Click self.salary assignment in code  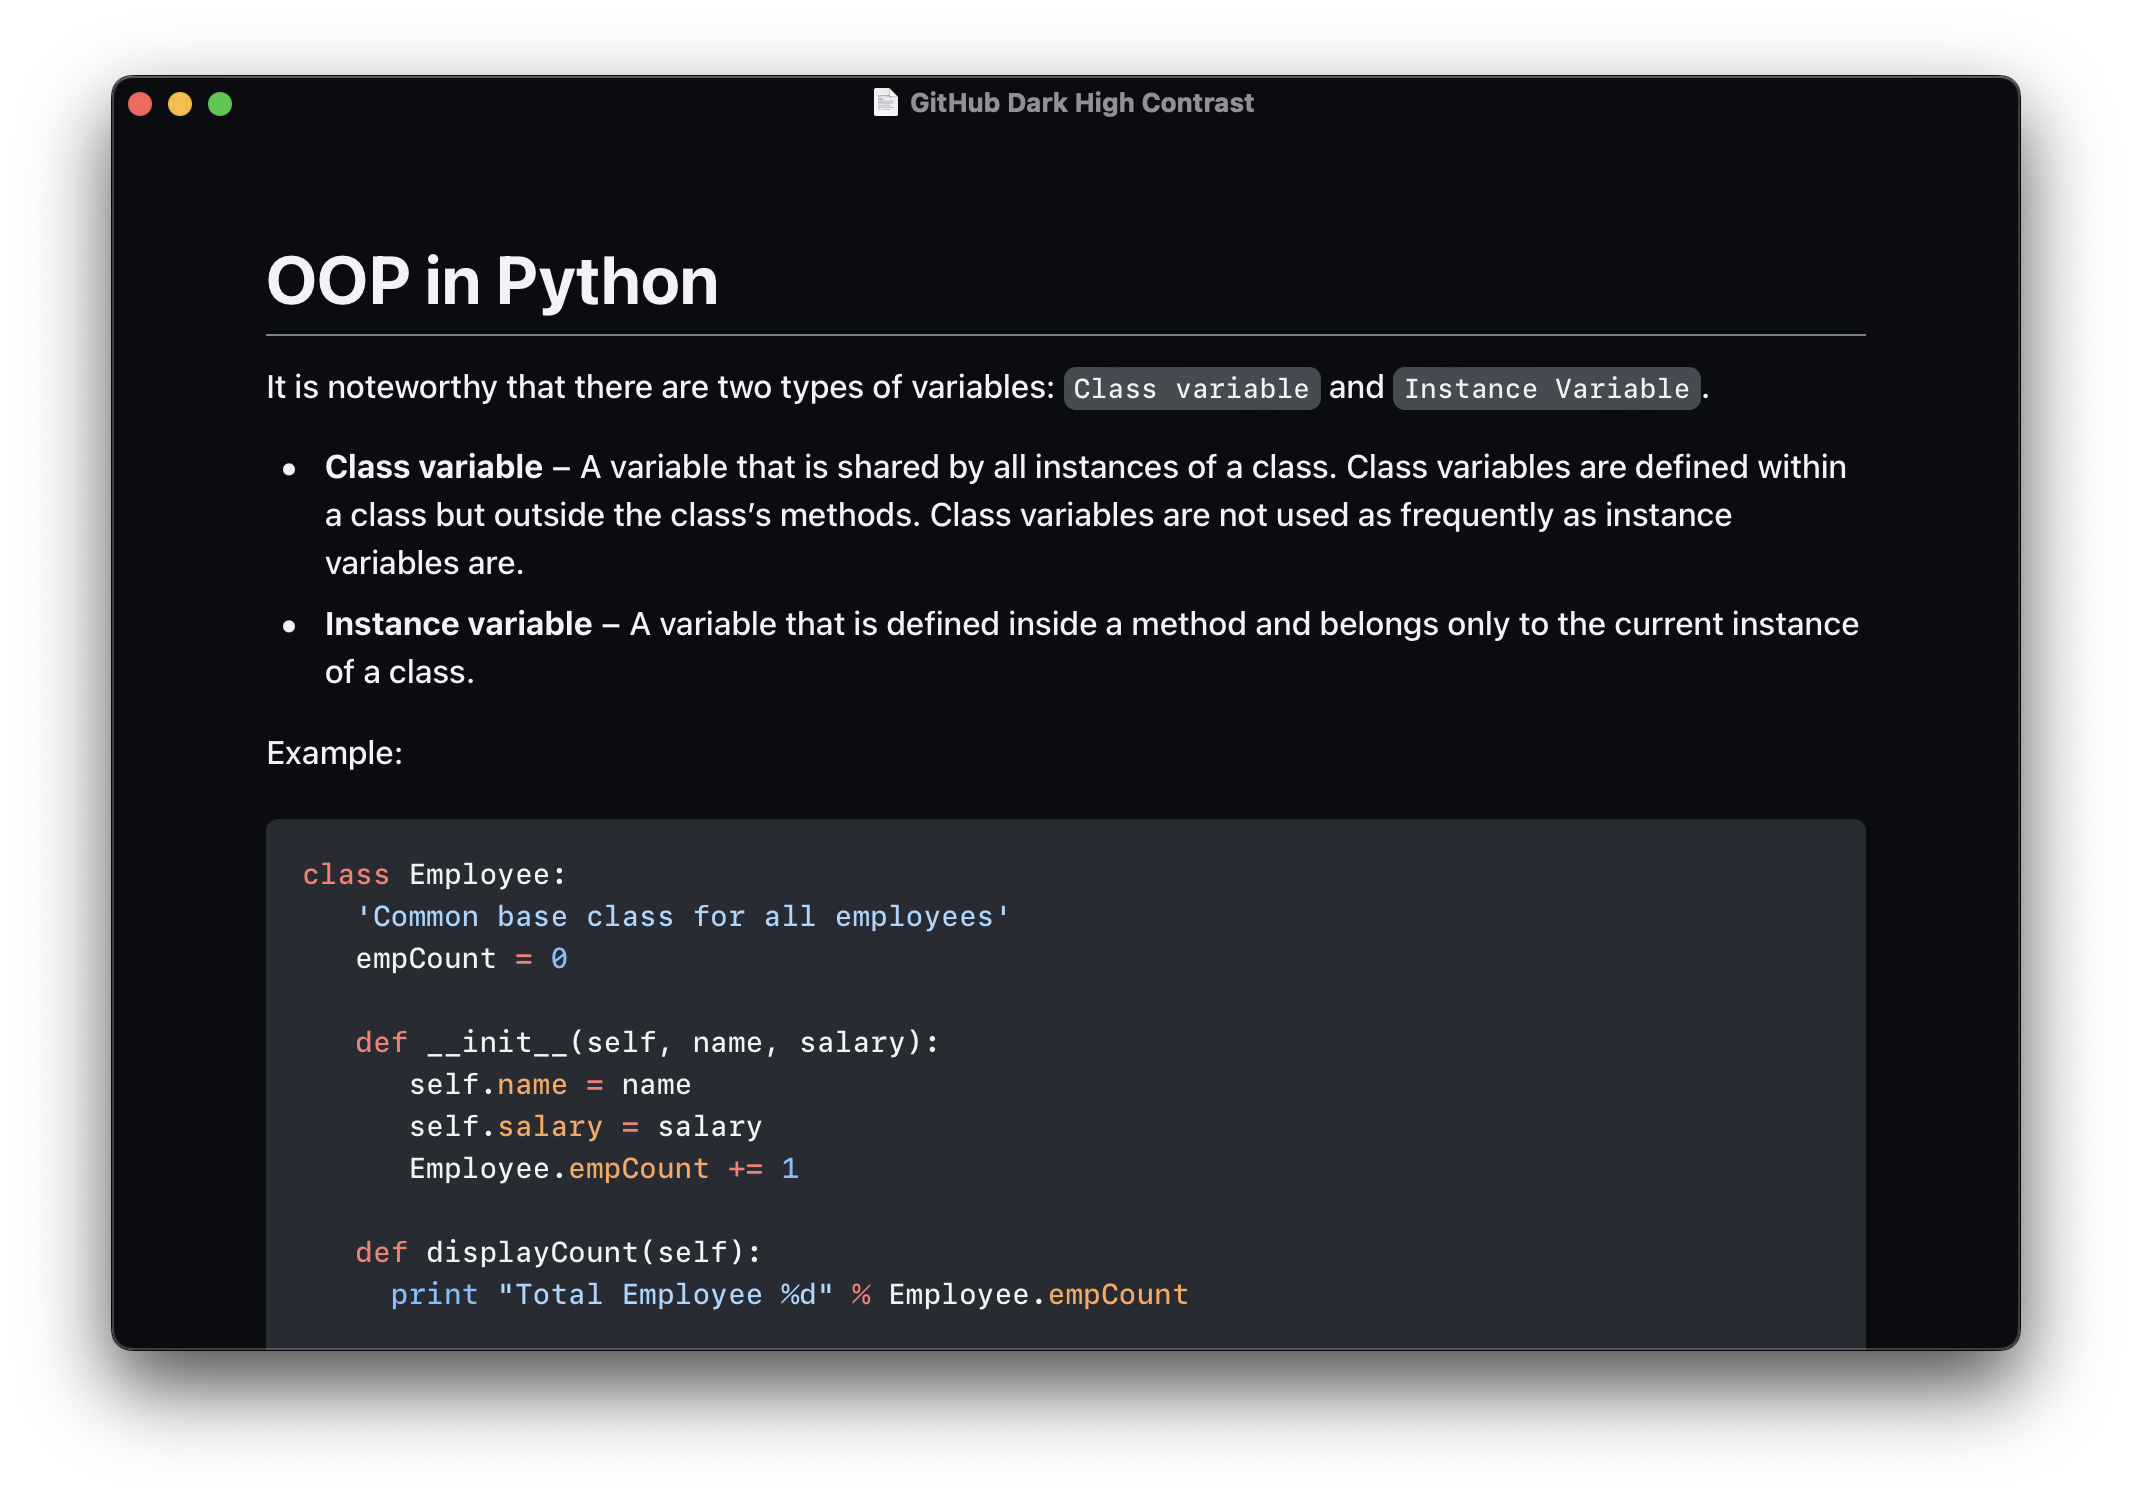[x=585, y=1127]
